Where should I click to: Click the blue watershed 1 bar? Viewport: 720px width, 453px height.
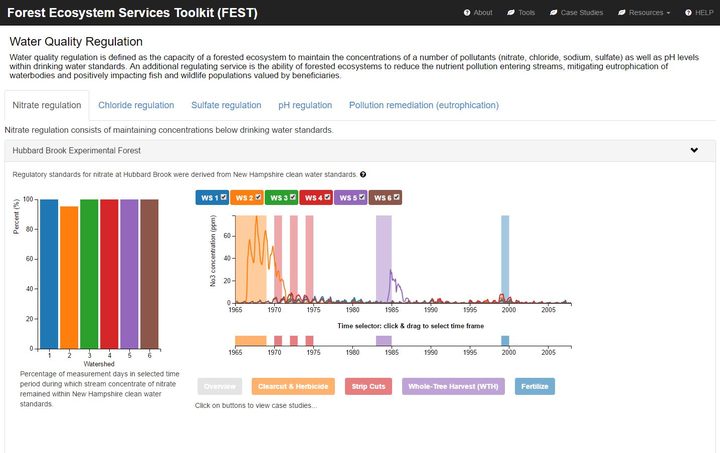click(x=49, y=274)
